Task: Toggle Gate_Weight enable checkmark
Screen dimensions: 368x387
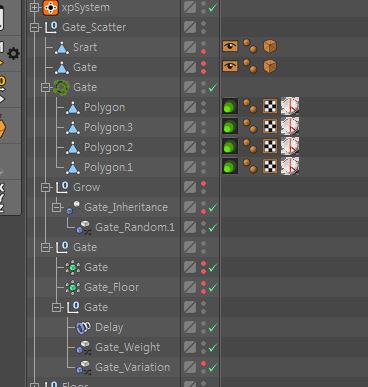Action: click(212, 348)
